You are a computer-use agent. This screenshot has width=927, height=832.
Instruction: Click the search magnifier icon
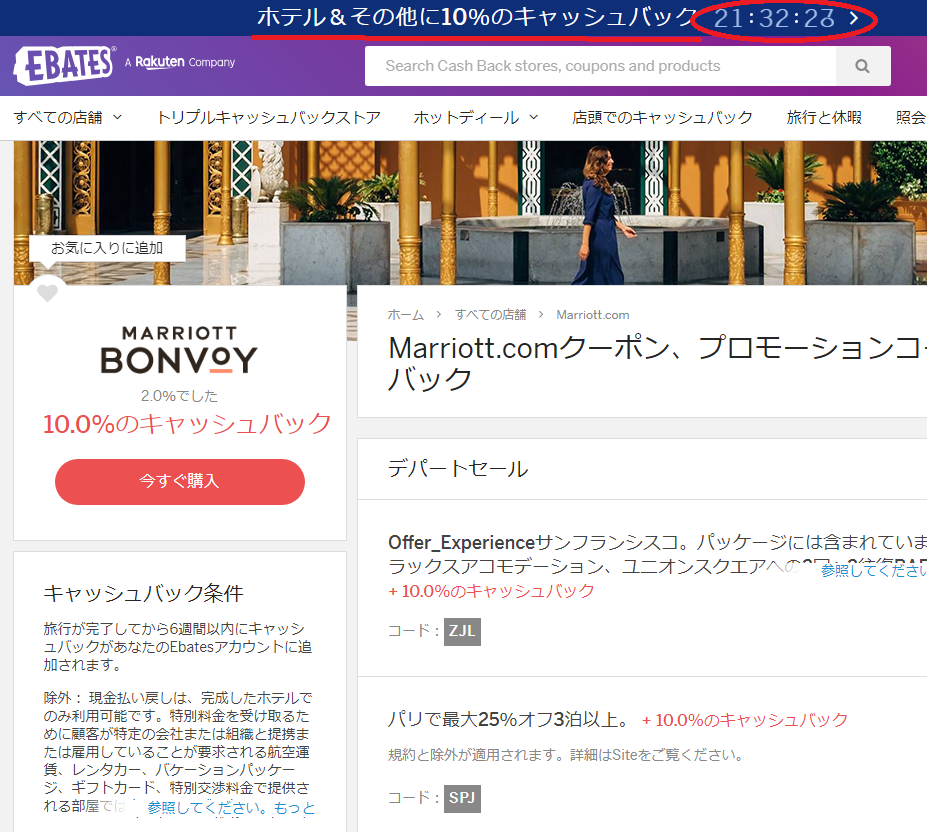pos(863,66)
